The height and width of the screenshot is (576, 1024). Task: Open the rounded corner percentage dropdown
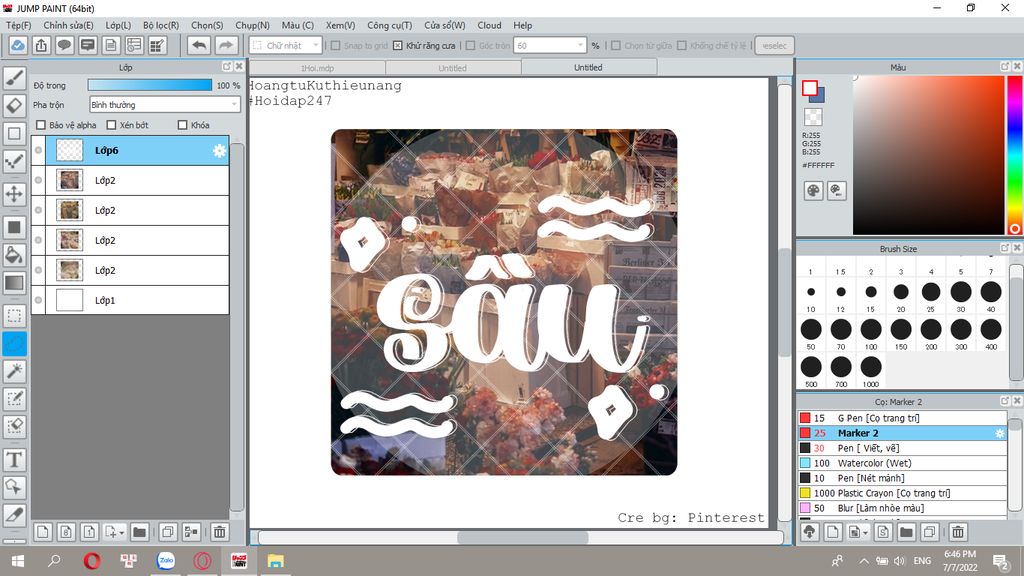(x=549, y=45)
